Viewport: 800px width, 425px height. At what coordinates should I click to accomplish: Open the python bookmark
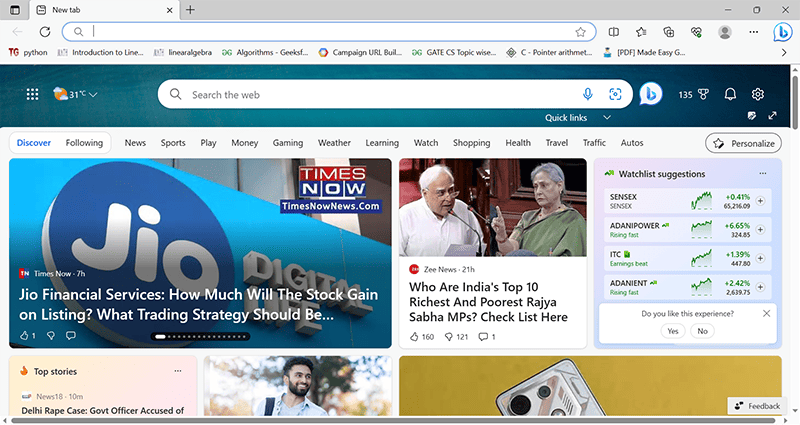coord(28,52)
